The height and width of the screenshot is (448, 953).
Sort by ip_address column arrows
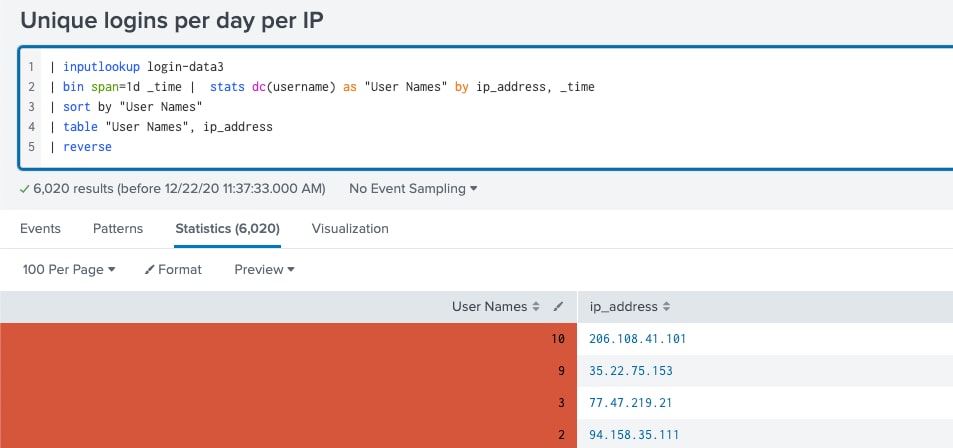tap(666, 307)
